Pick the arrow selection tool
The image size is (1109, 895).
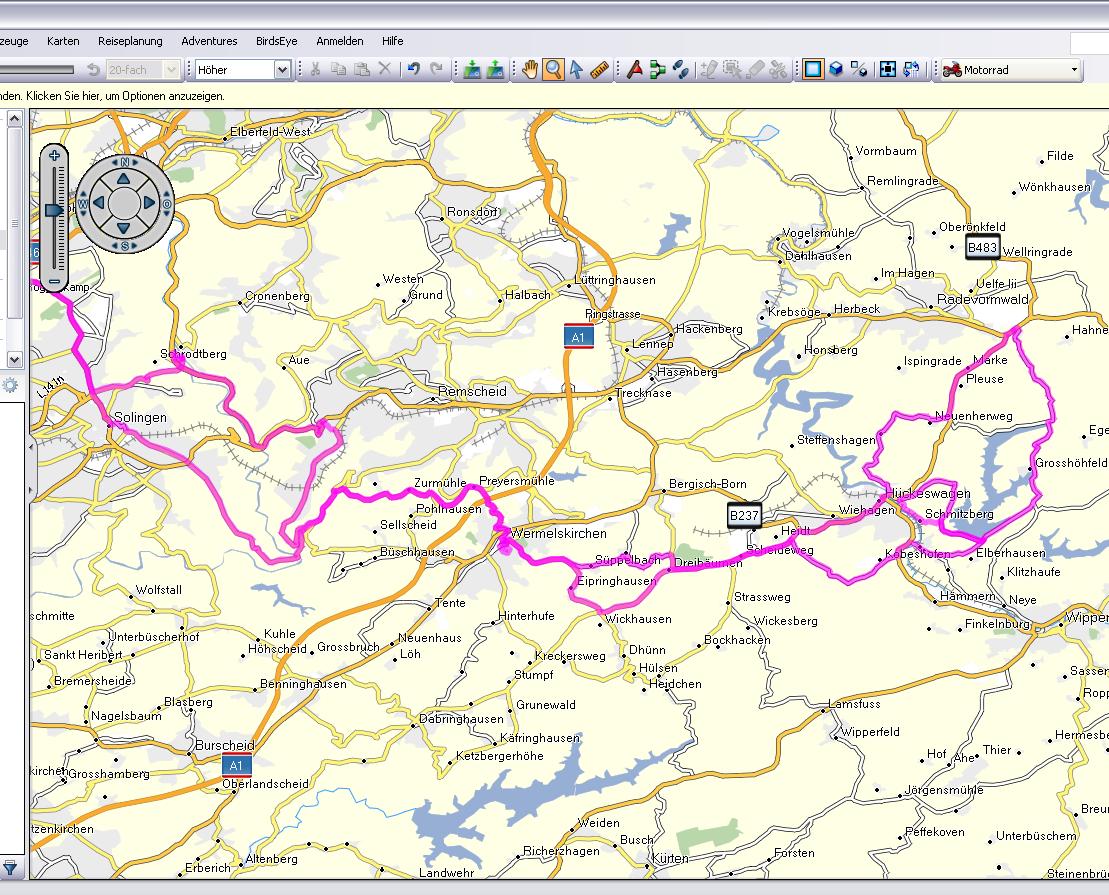(576, 69)
